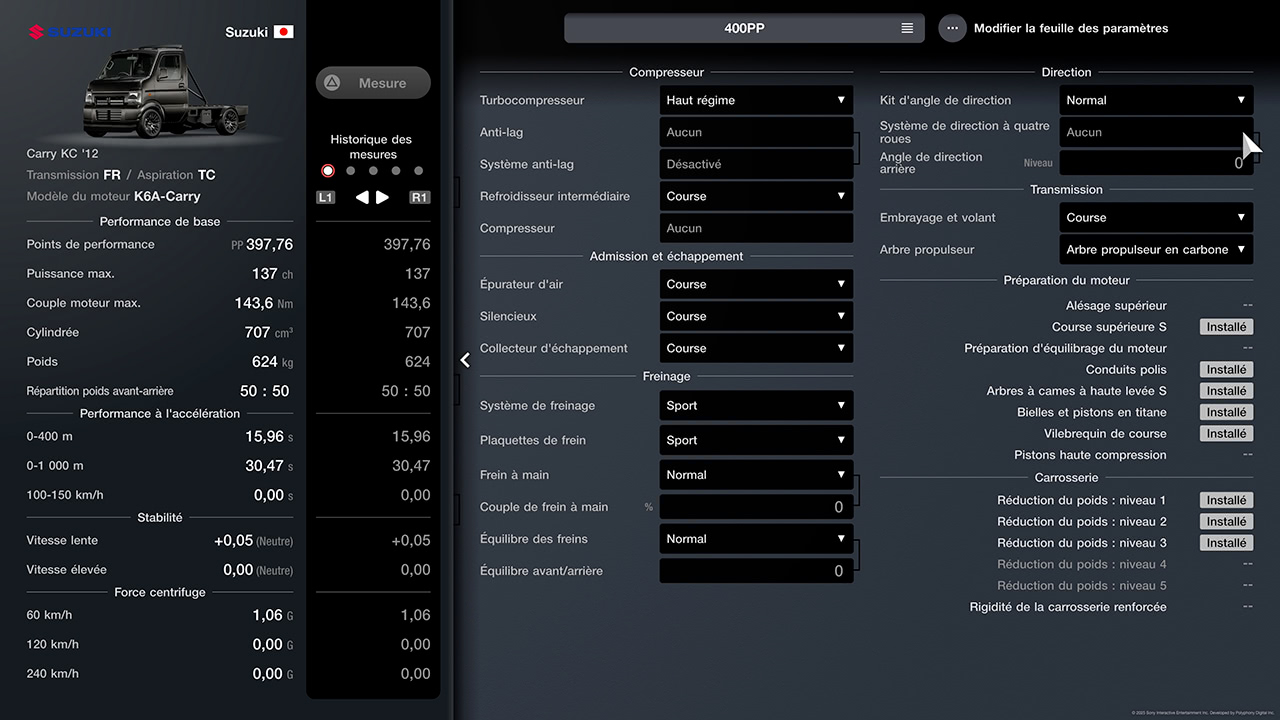Image resolution: width=1280 pixels, height=720 pixels.
Task: Click the Puissance max. 137 ch value
Action: click(x=272, y=274)
